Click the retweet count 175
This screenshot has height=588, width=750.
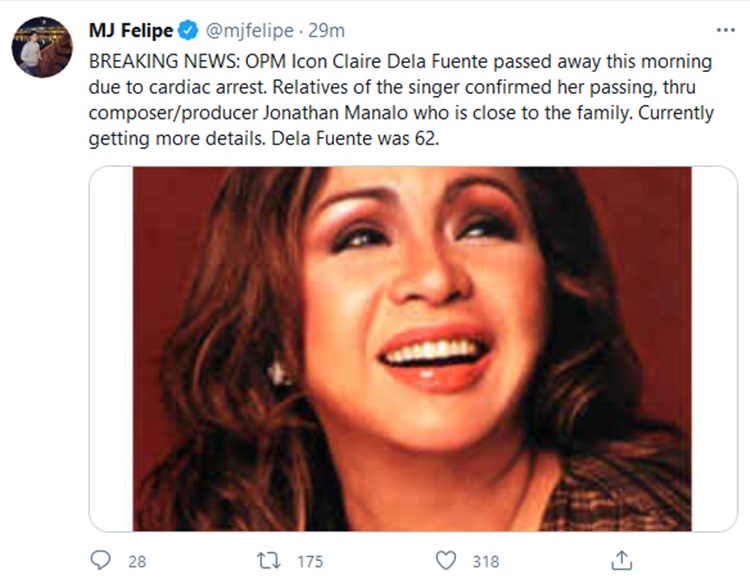pyautogui.click(x=311, y=561)
